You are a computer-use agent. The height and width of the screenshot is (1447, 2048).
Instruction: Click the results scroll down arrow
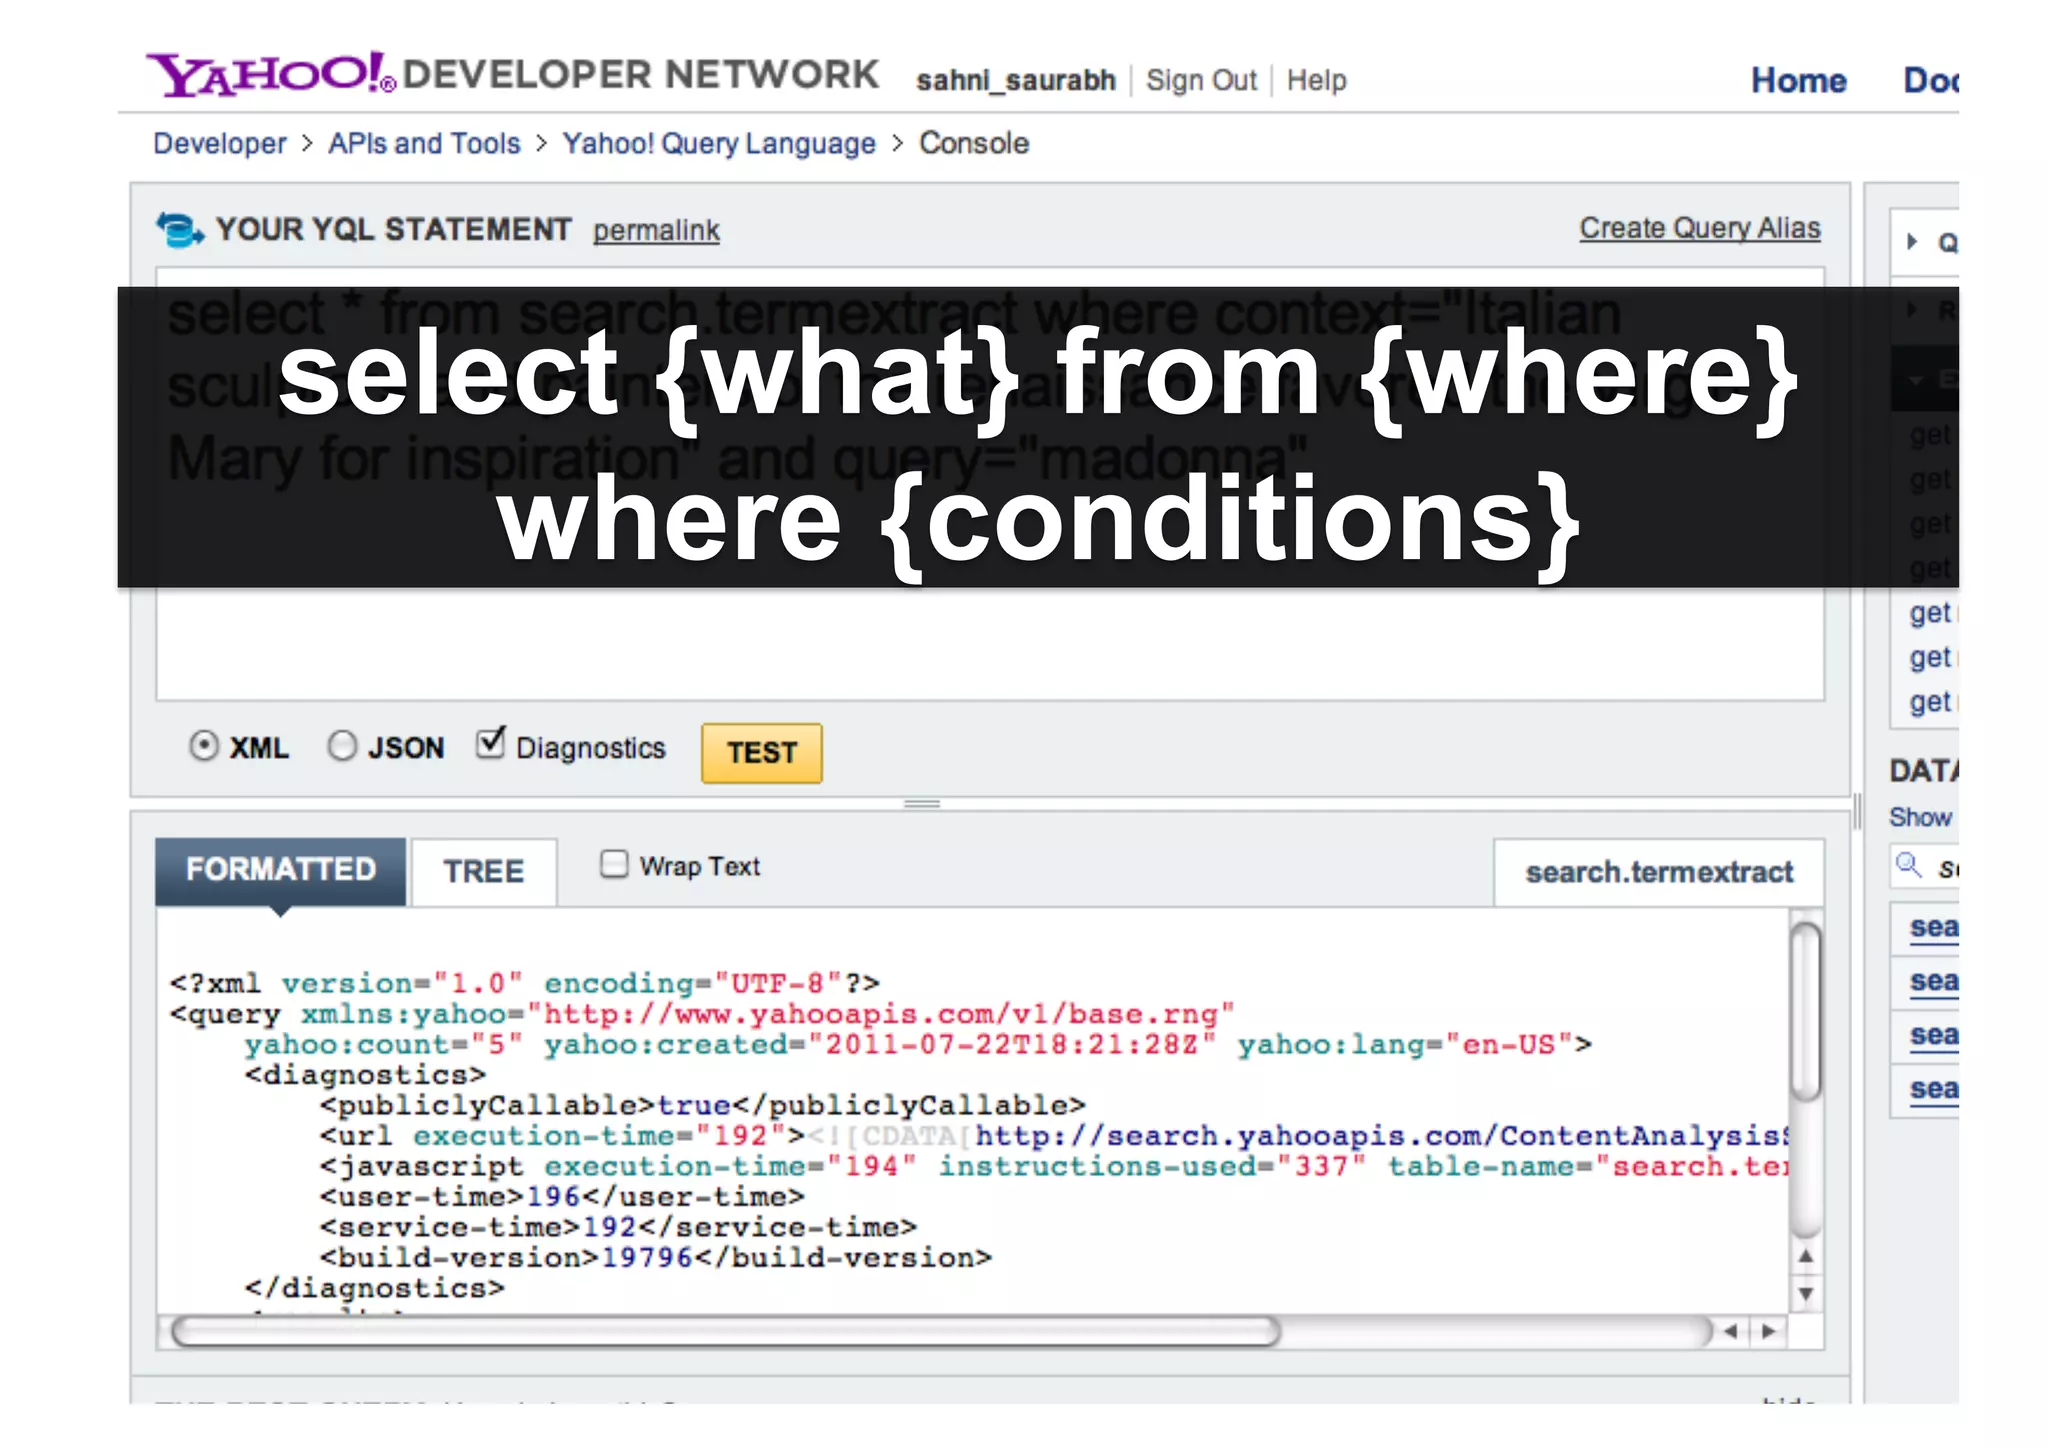click(1806, 1293)
